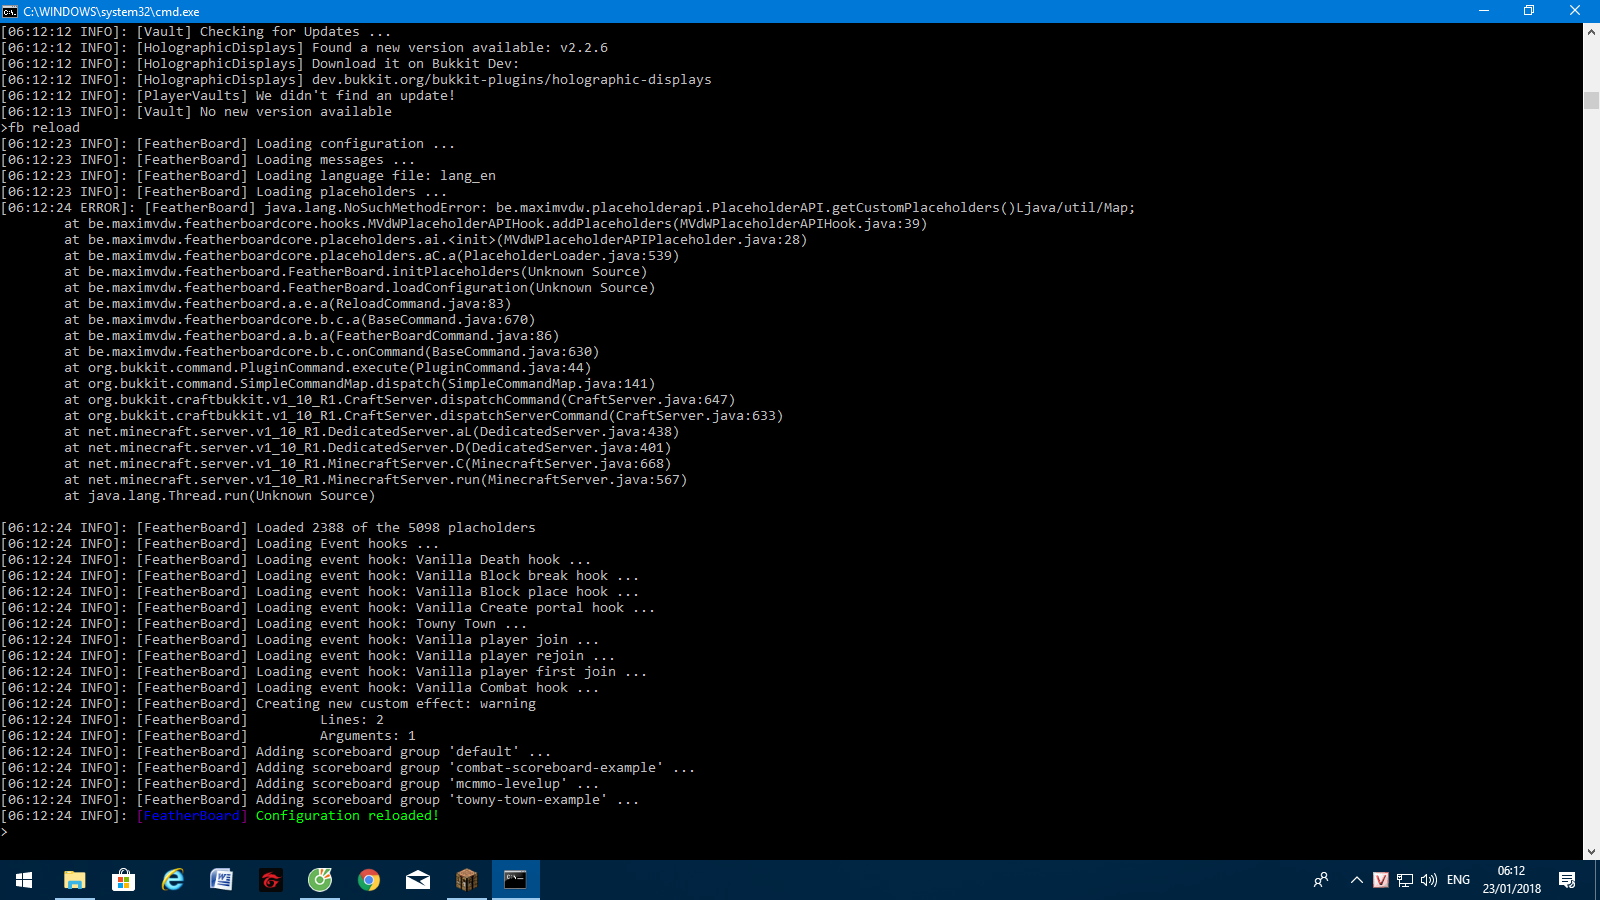Switch to Microsoft Word on the taskbar
This screenshot has width=1600, height=900.
[x=221, y=880]
